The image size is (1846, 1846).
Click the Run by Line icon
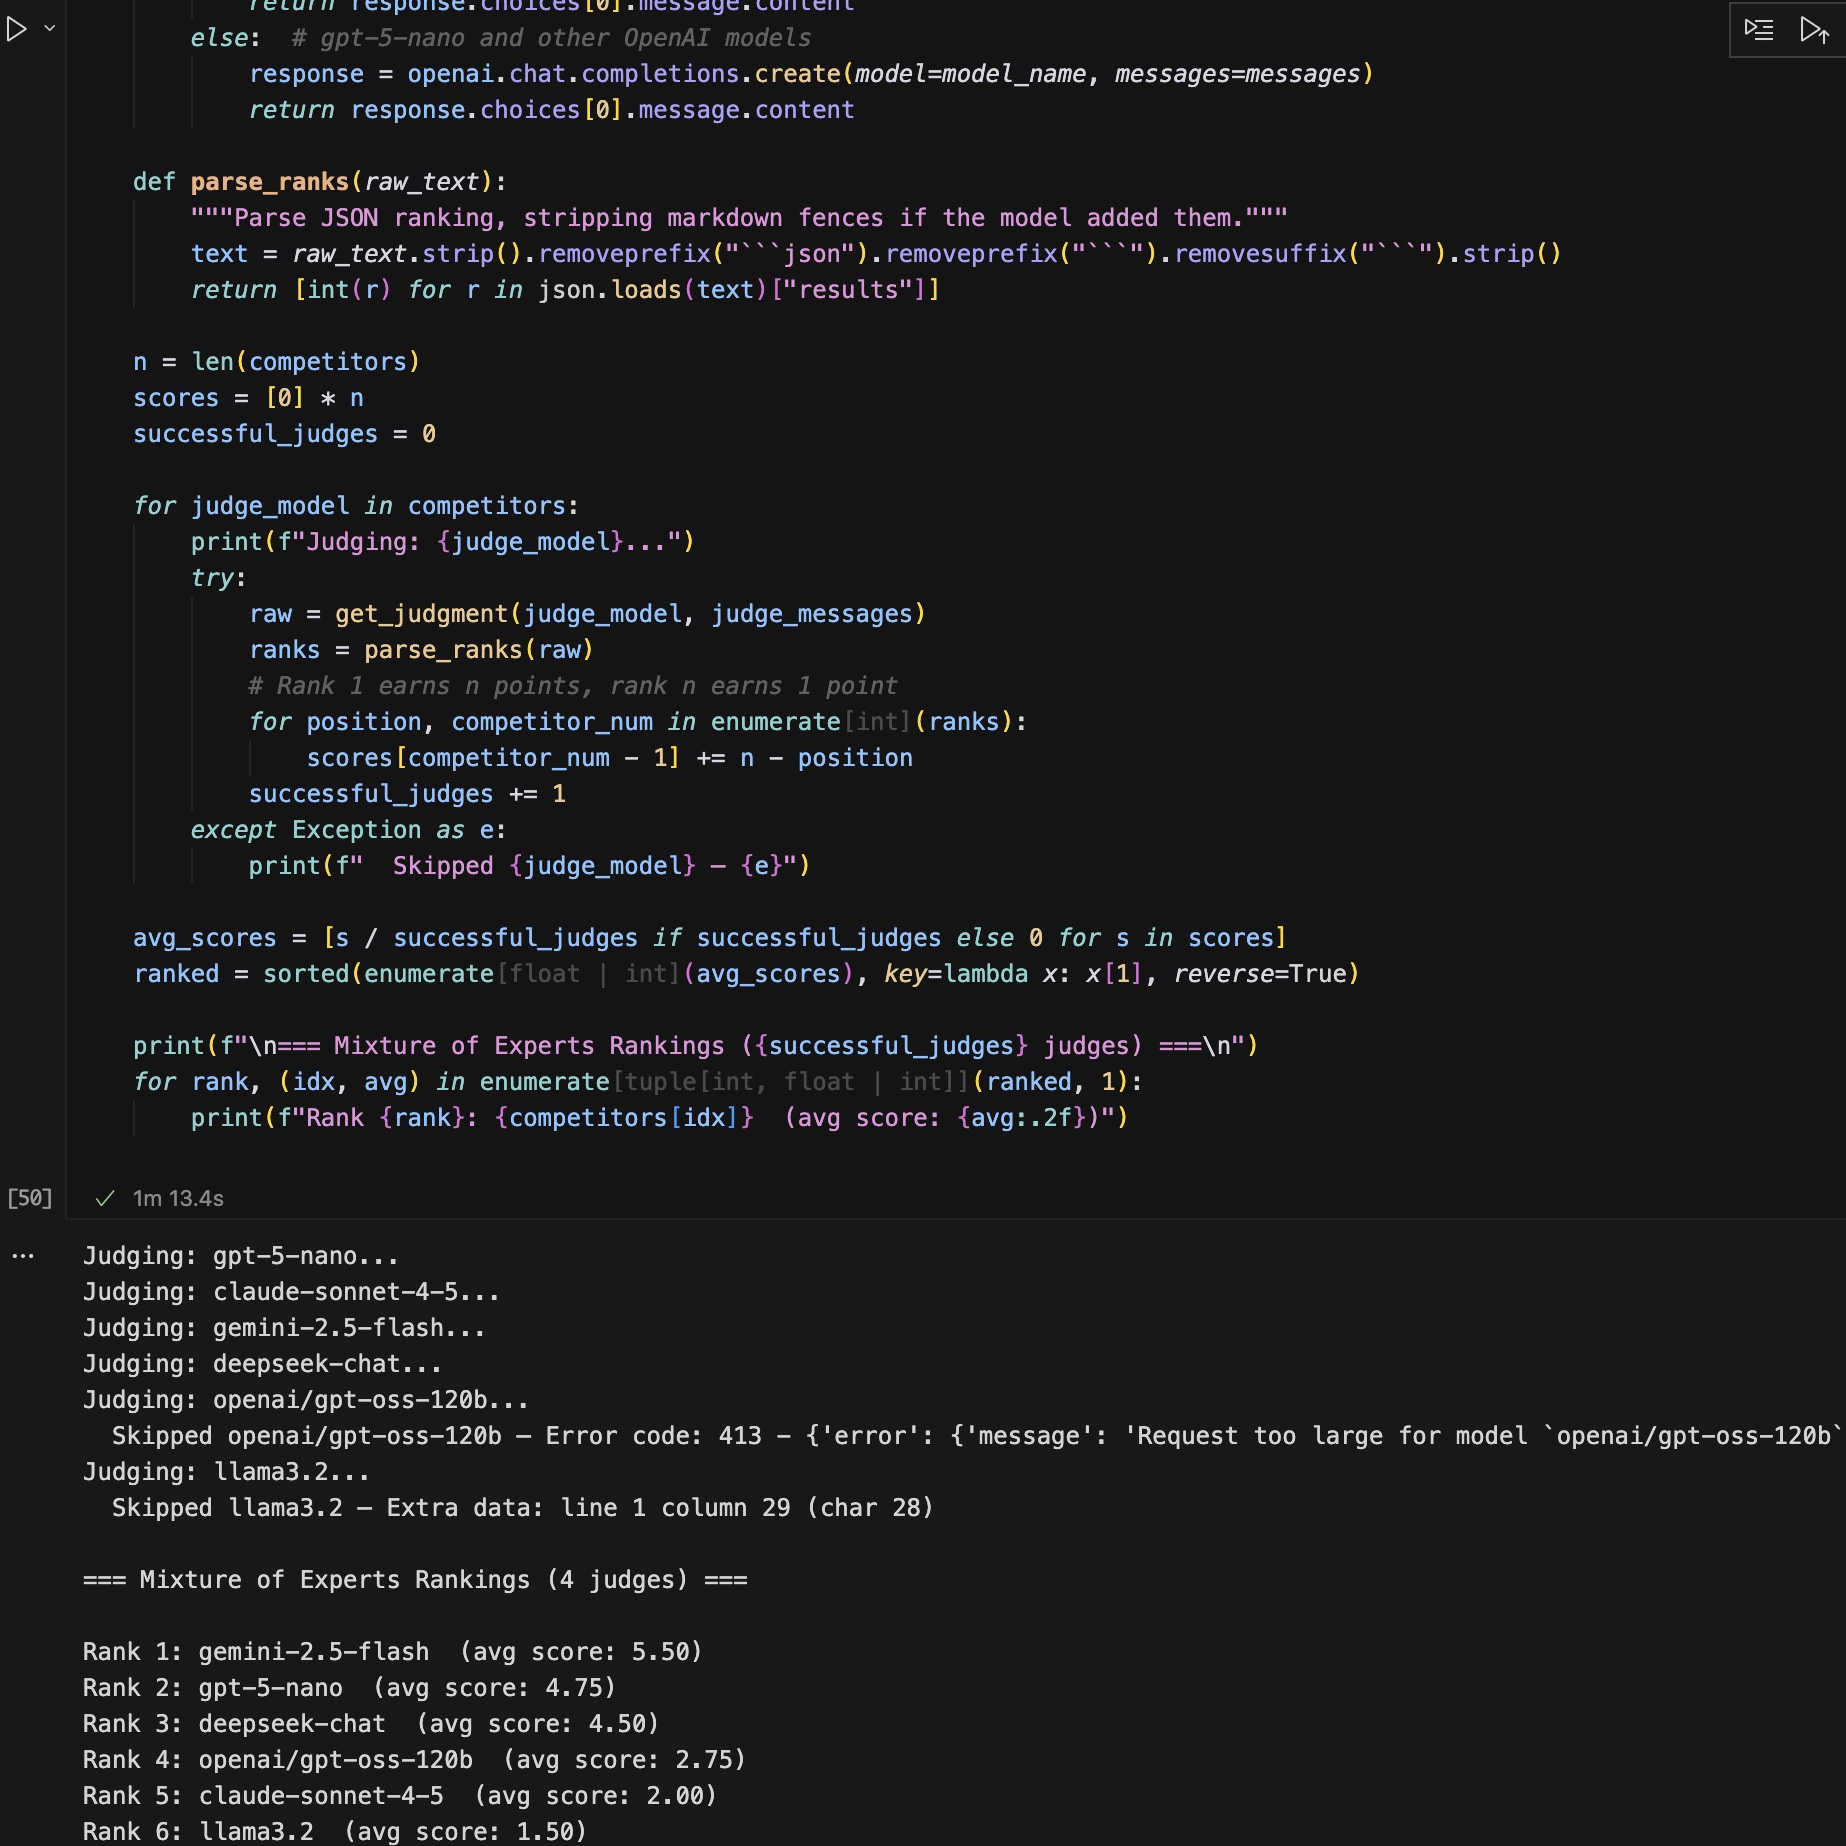click(1759, 30)
